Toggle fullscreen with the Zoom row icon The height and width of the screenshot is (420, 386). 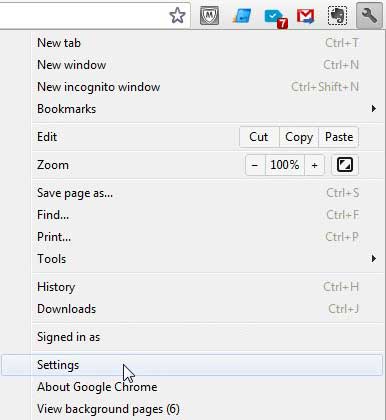pos(345,165)
